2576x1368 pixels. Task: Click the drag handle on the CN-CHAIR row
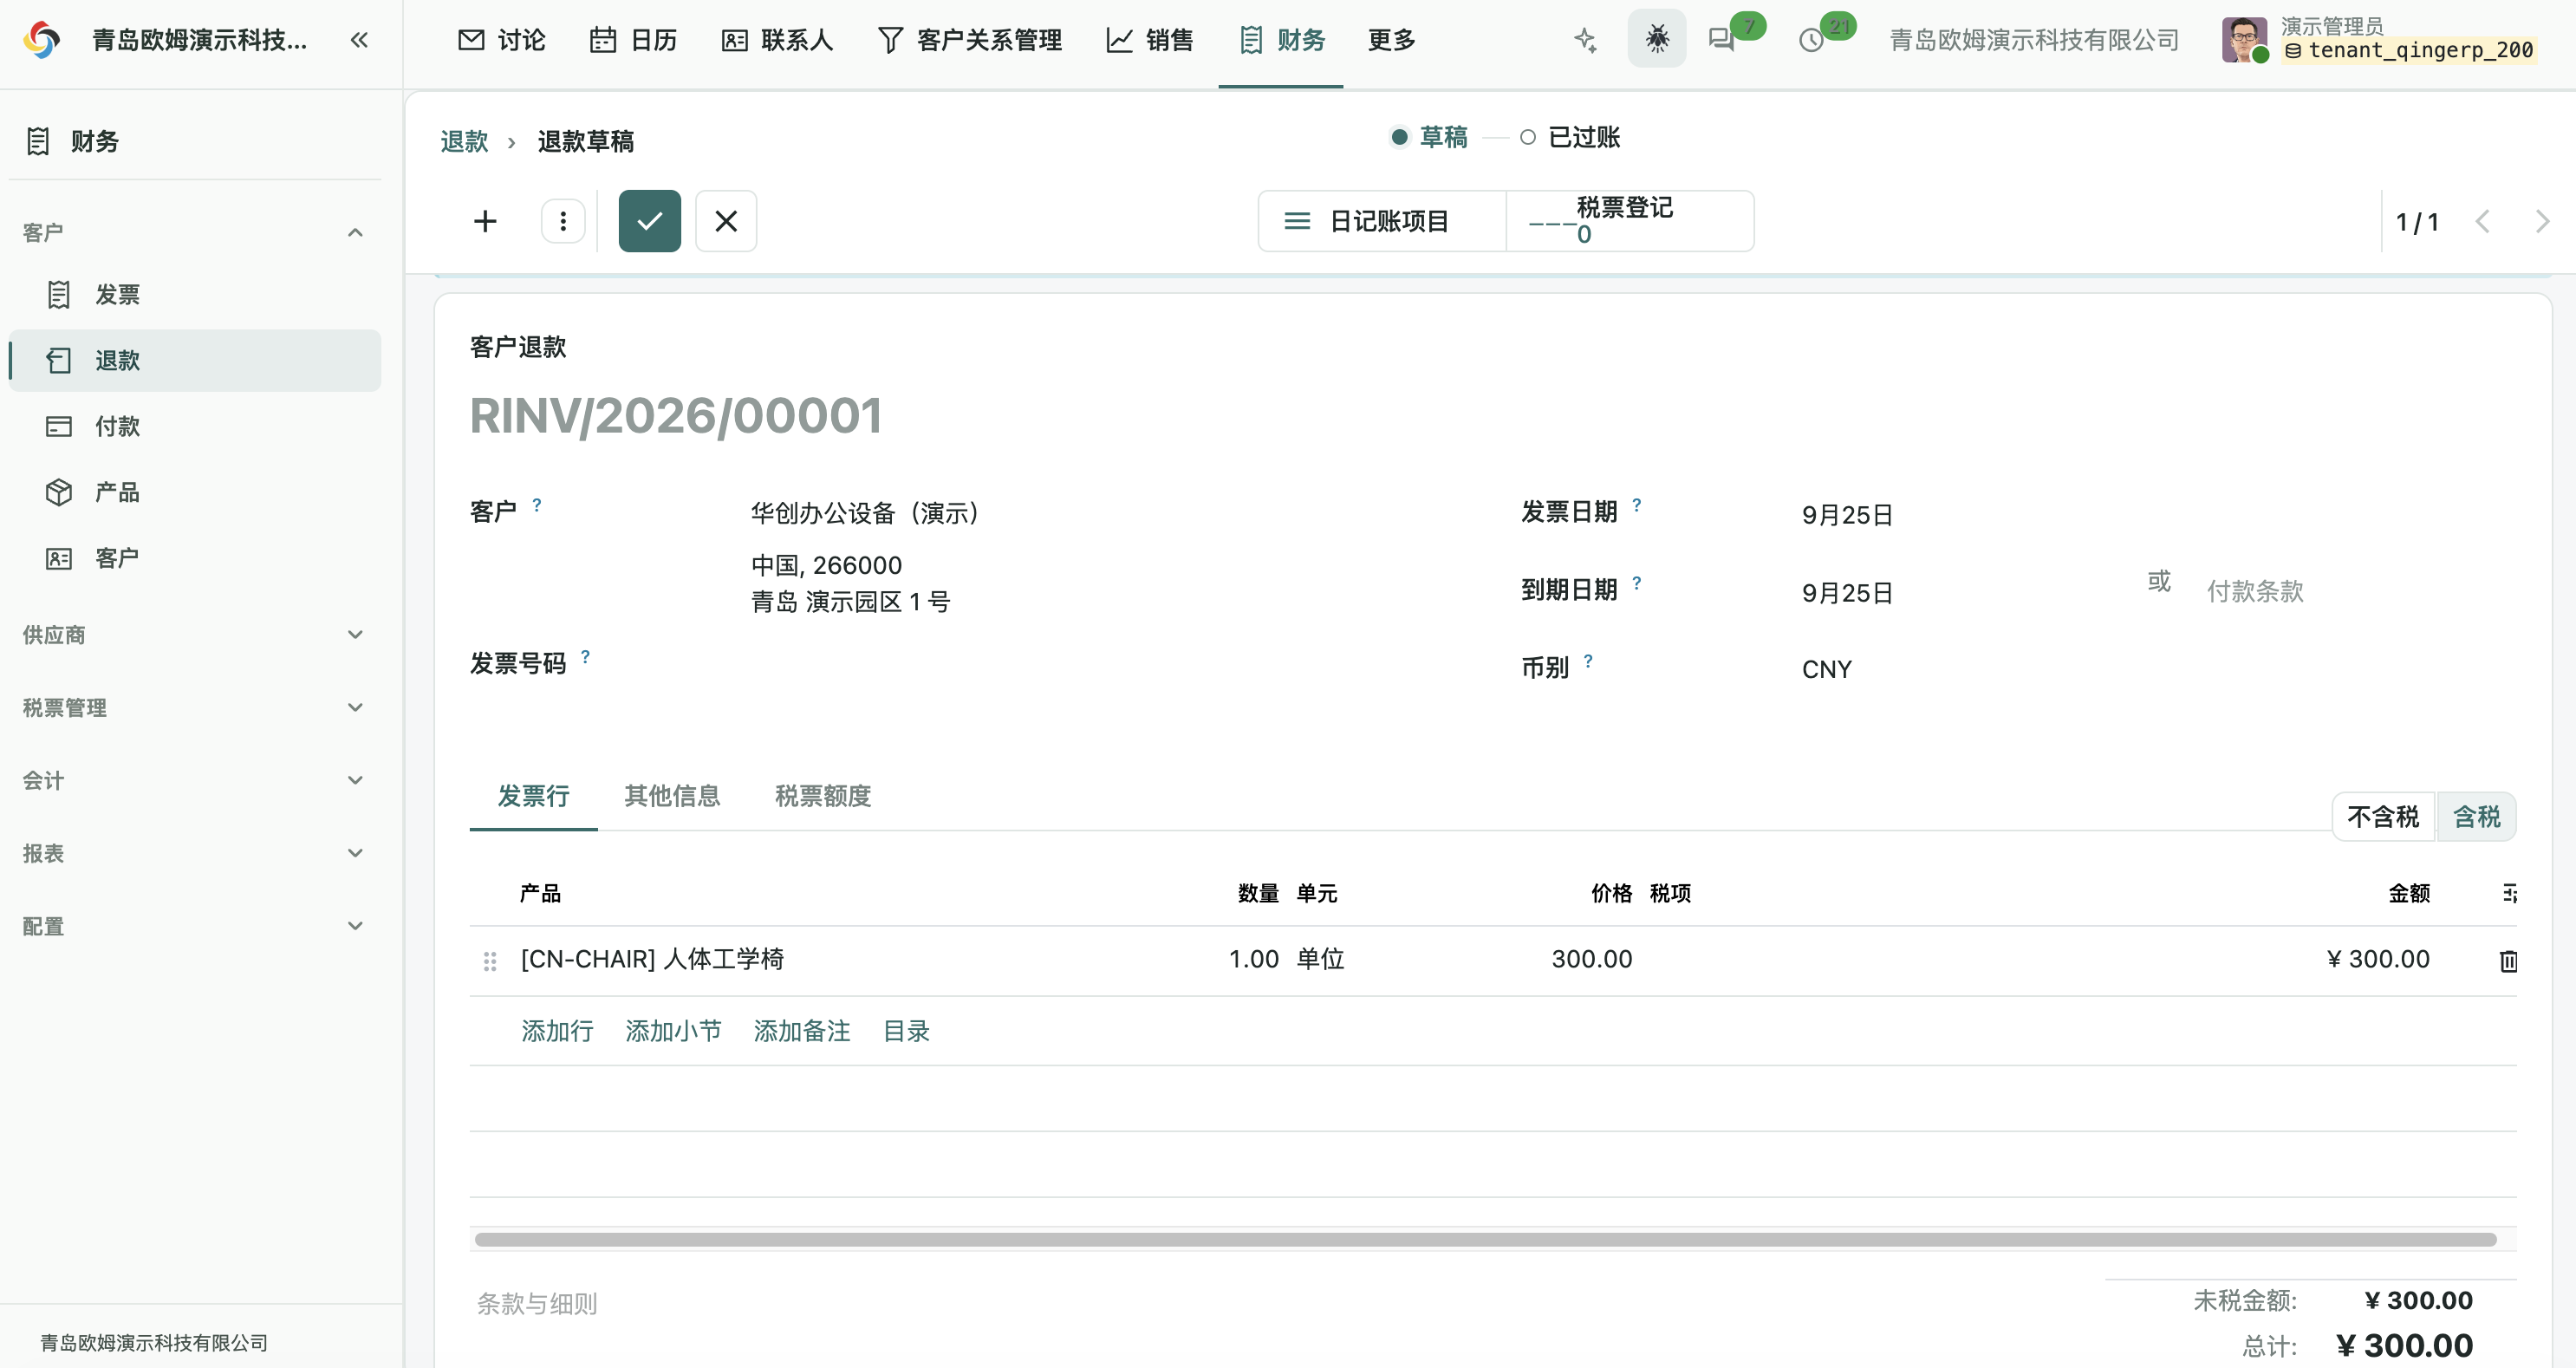[490, 961]
